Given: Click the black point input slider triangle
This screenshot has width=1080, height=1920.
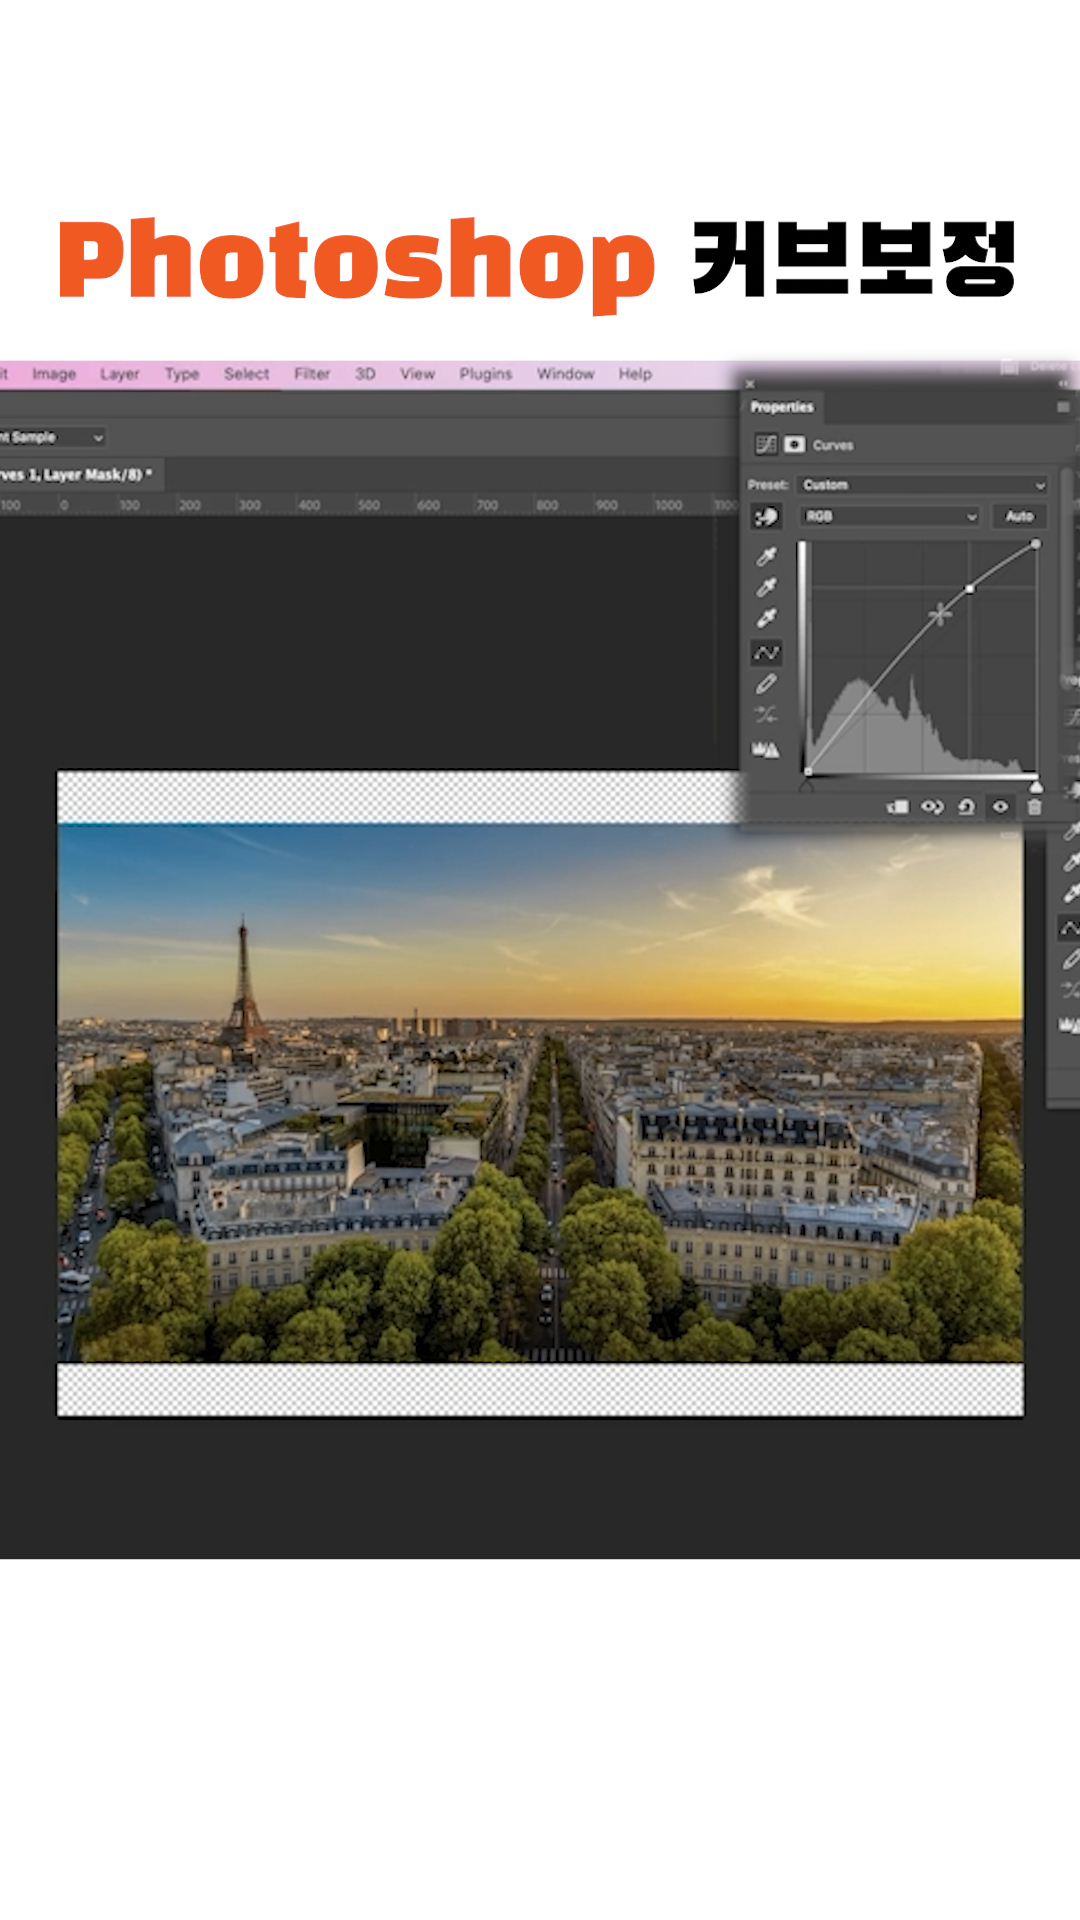Looking at the screenshot, I should (807, 786).
